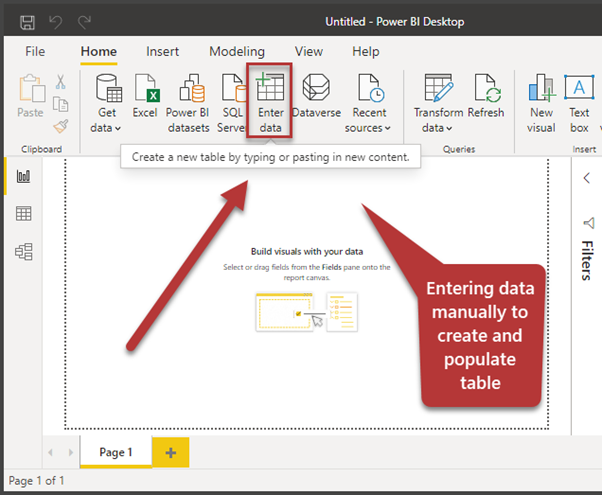
Task: Click the Cut scissors icon
Action: point(60,81)
